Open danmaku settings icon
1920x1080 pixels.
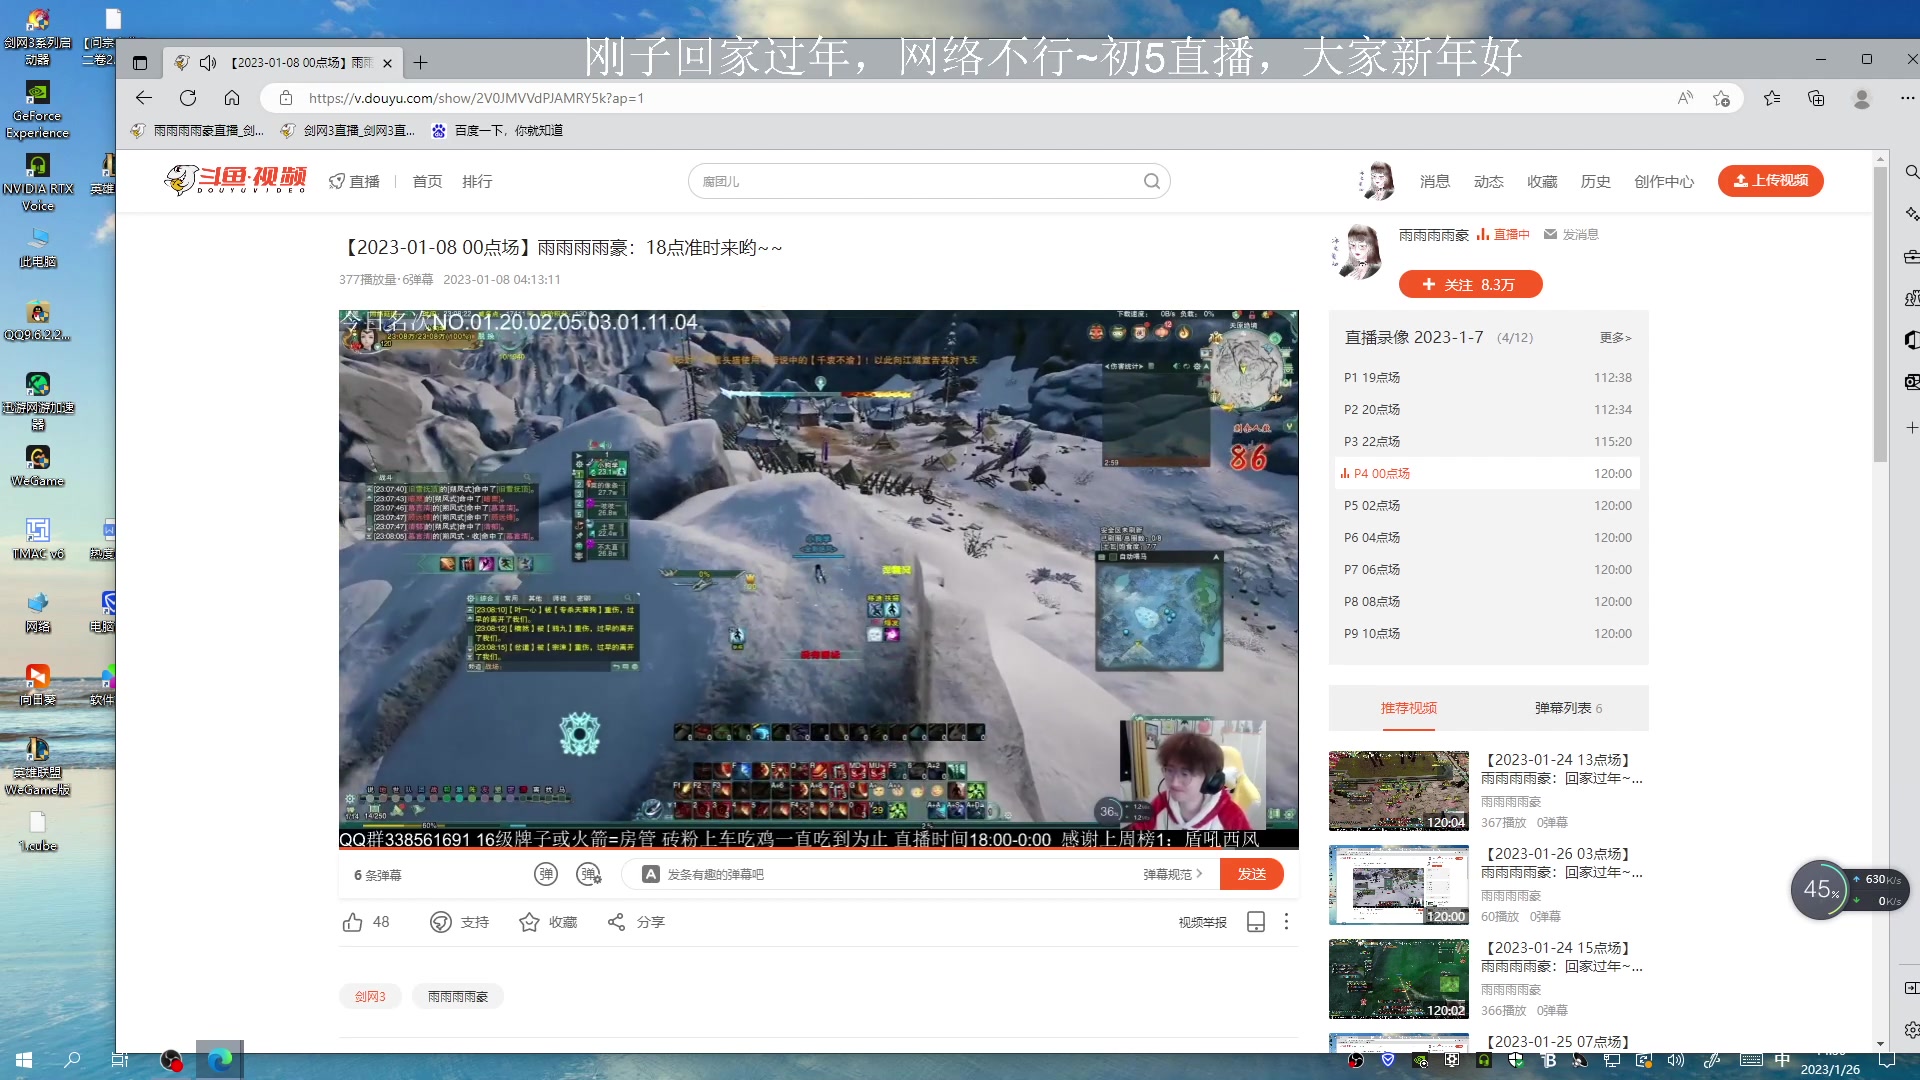[x=589, y=875]
